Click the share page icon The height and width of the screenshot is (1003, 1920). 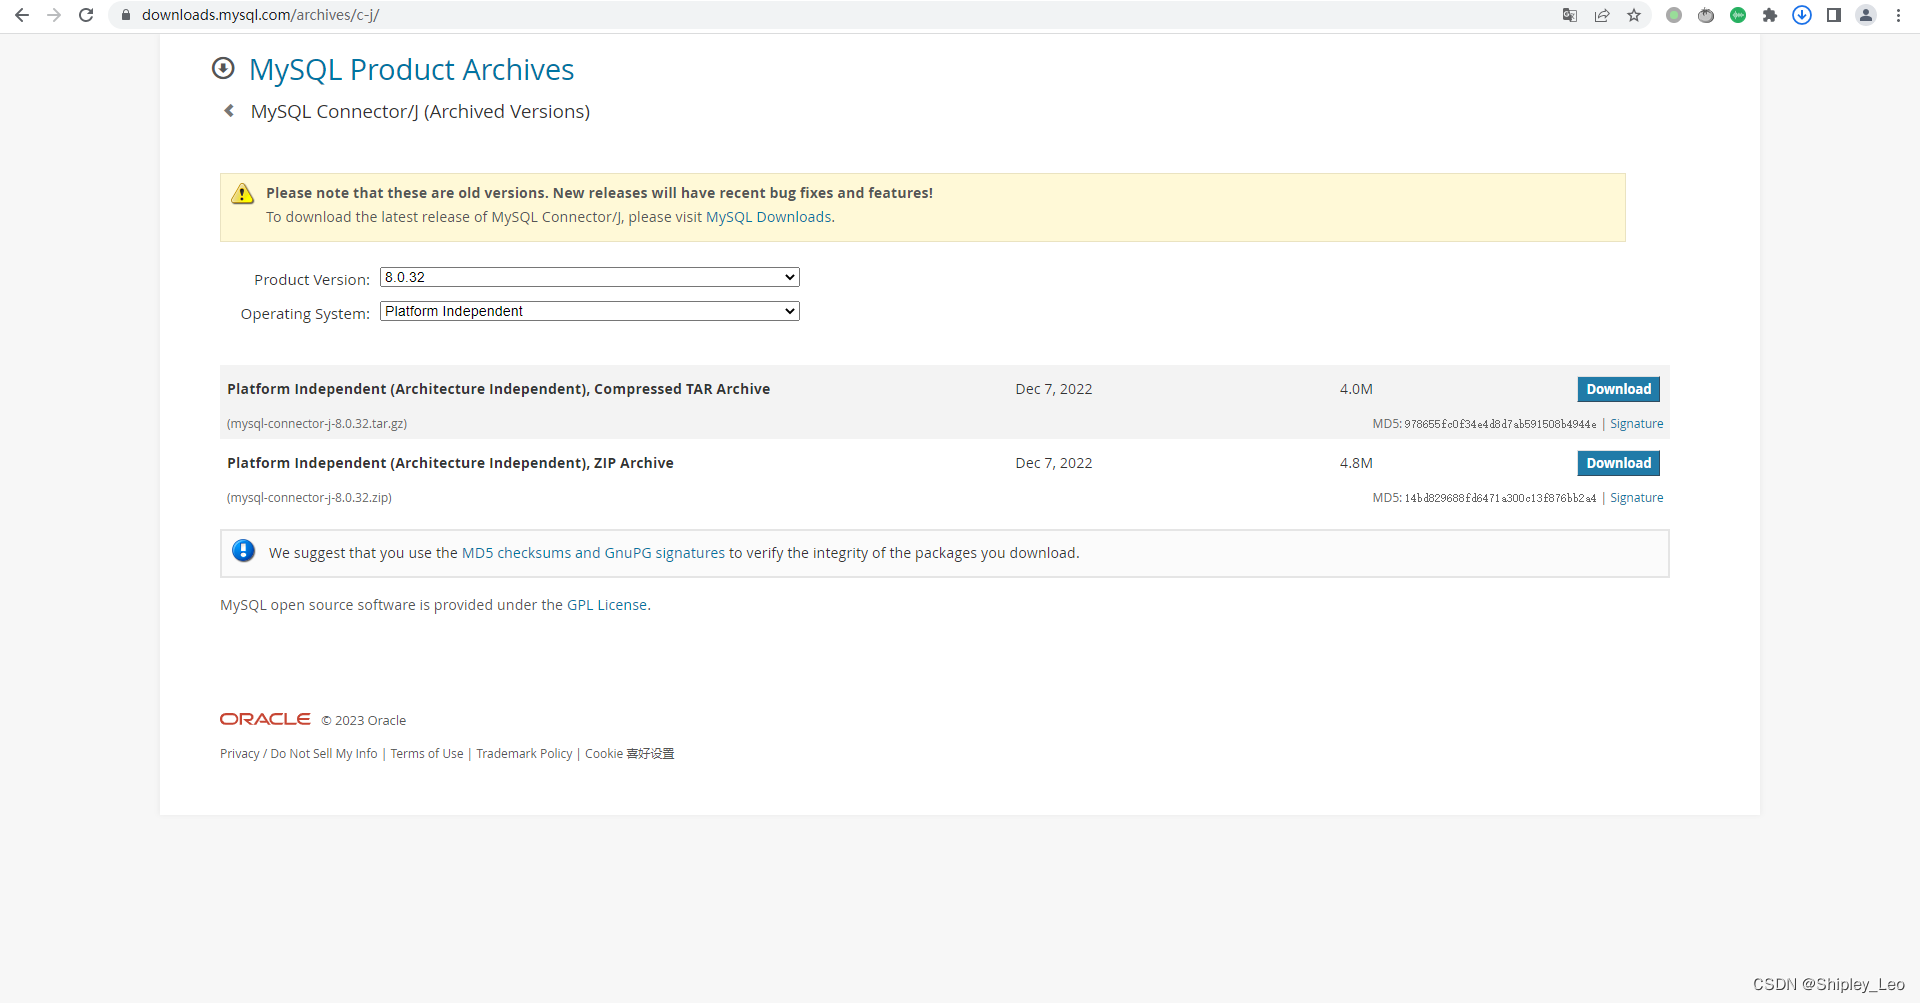pyautogui.click(x=1602, y=15)
